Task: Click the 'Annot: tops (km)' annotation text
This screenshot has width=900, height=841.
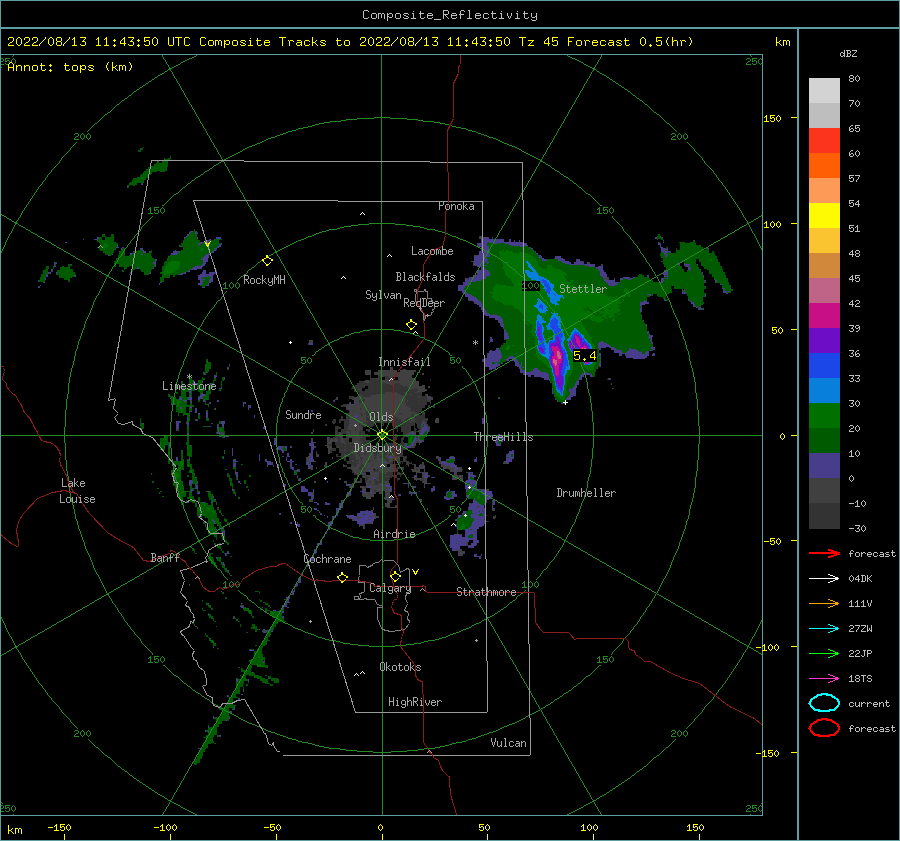Action: pyautogui.click(x=70, y=67)
